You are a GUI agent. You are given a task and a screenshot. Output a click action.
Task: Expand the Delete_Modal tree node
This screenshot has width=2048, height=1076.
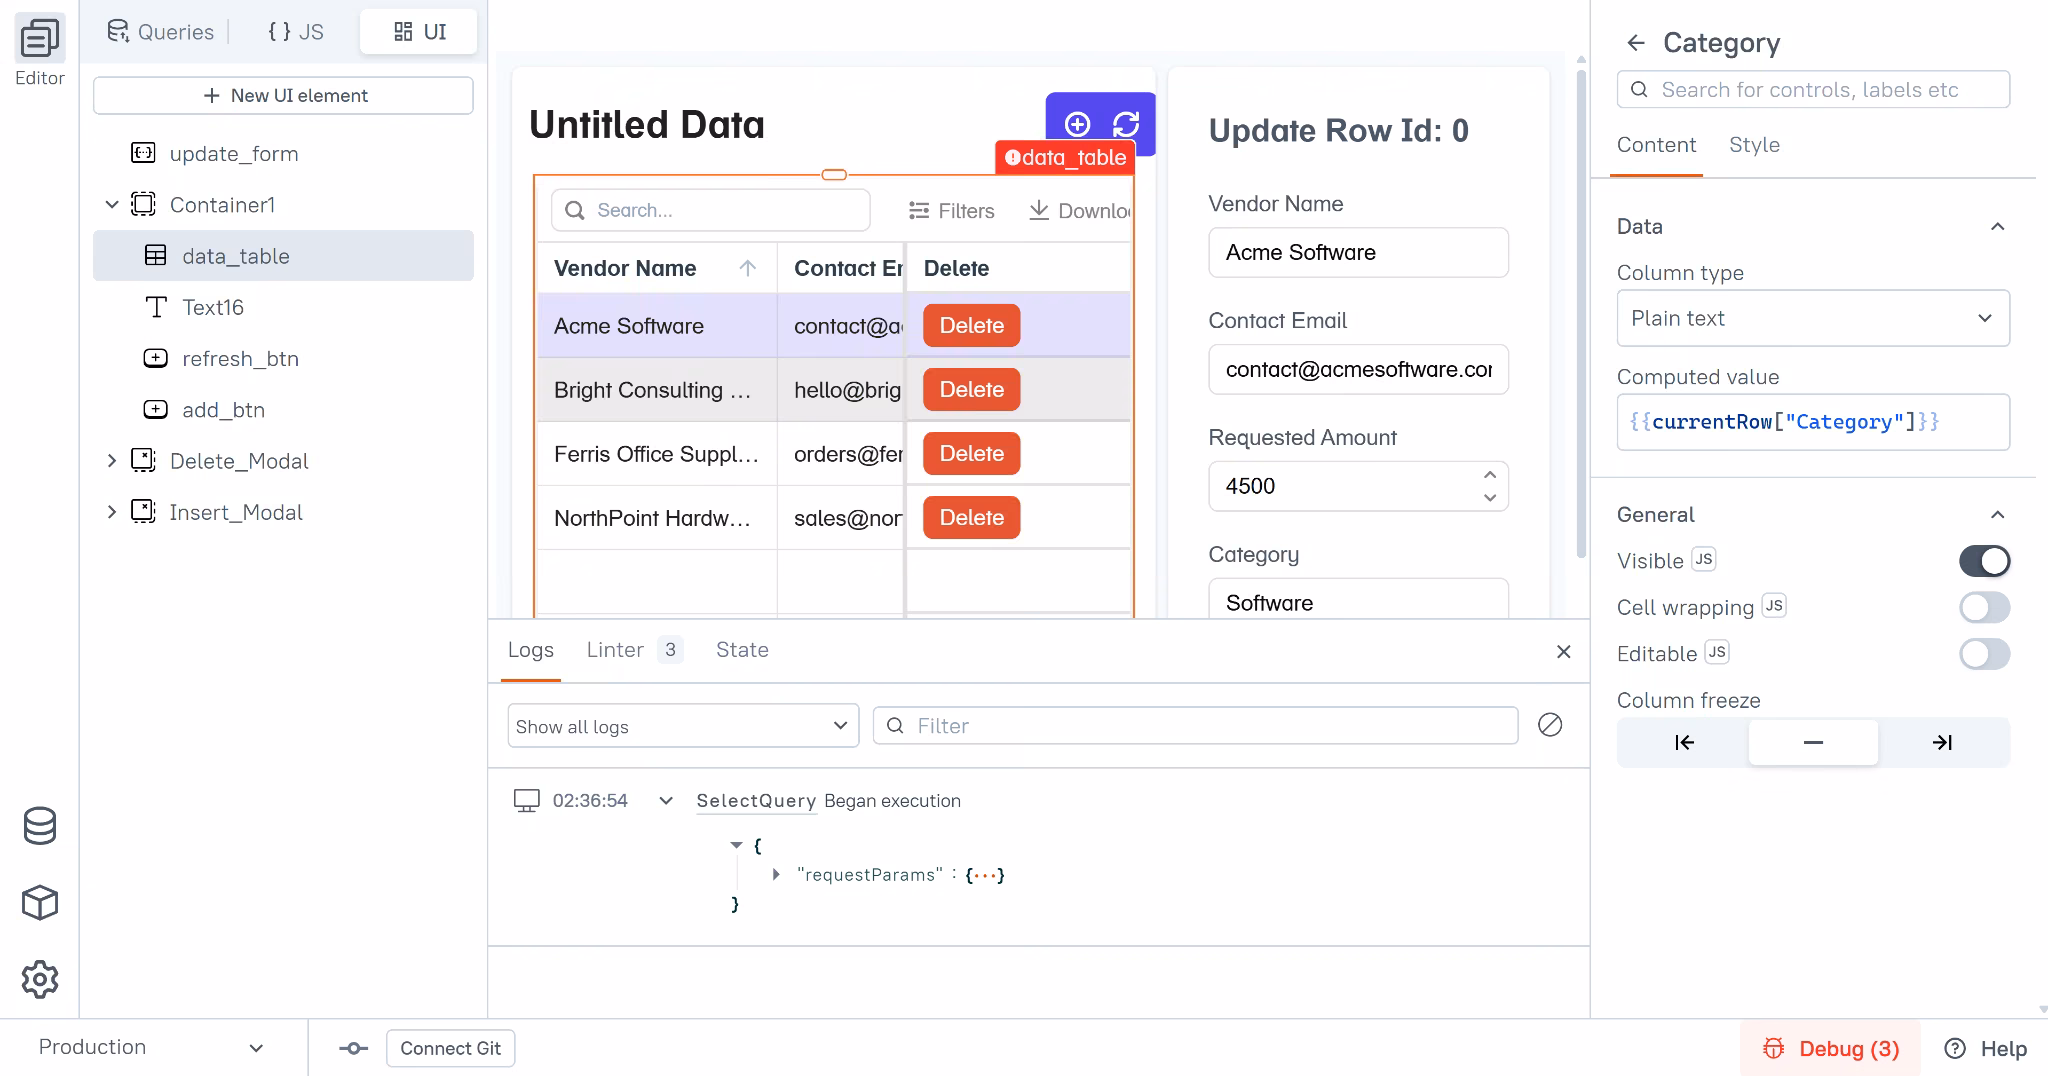(112, 461)
